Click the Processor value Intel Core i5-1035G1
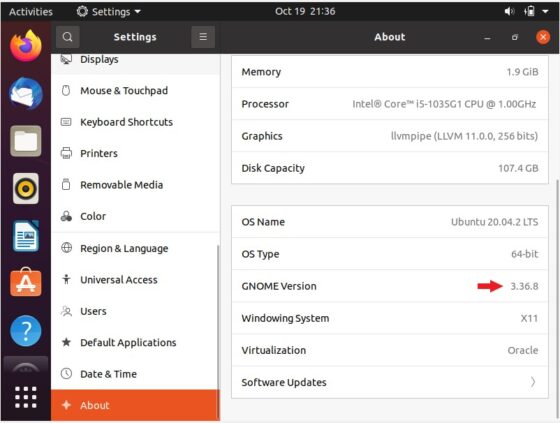This screenshot has width=560, height=423. pyautogui.click(x=444, y=104)
